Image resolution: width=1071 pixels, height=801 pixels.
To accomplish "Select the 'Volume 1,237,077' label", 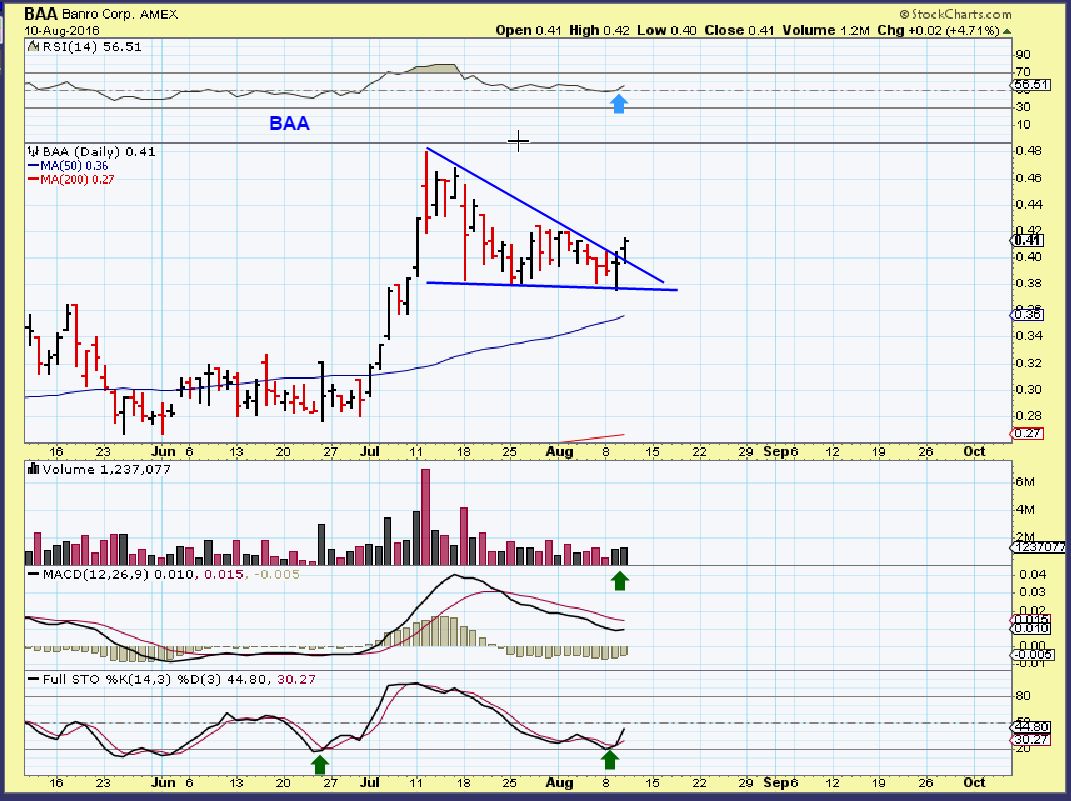I will (x=107, y=469).
